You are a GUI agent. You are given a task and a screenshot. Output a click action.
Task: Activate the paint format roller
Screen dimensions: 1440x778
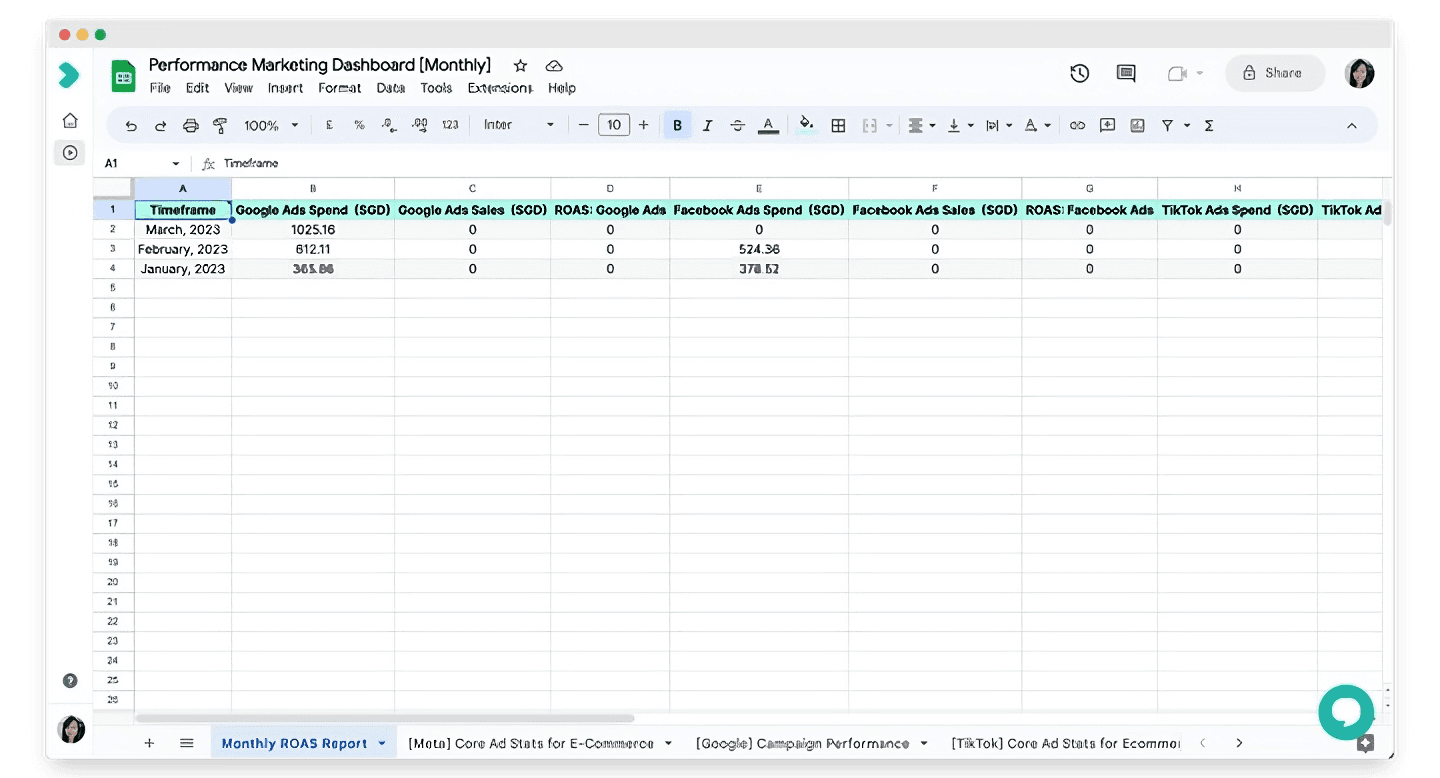(x=220, y=126)
